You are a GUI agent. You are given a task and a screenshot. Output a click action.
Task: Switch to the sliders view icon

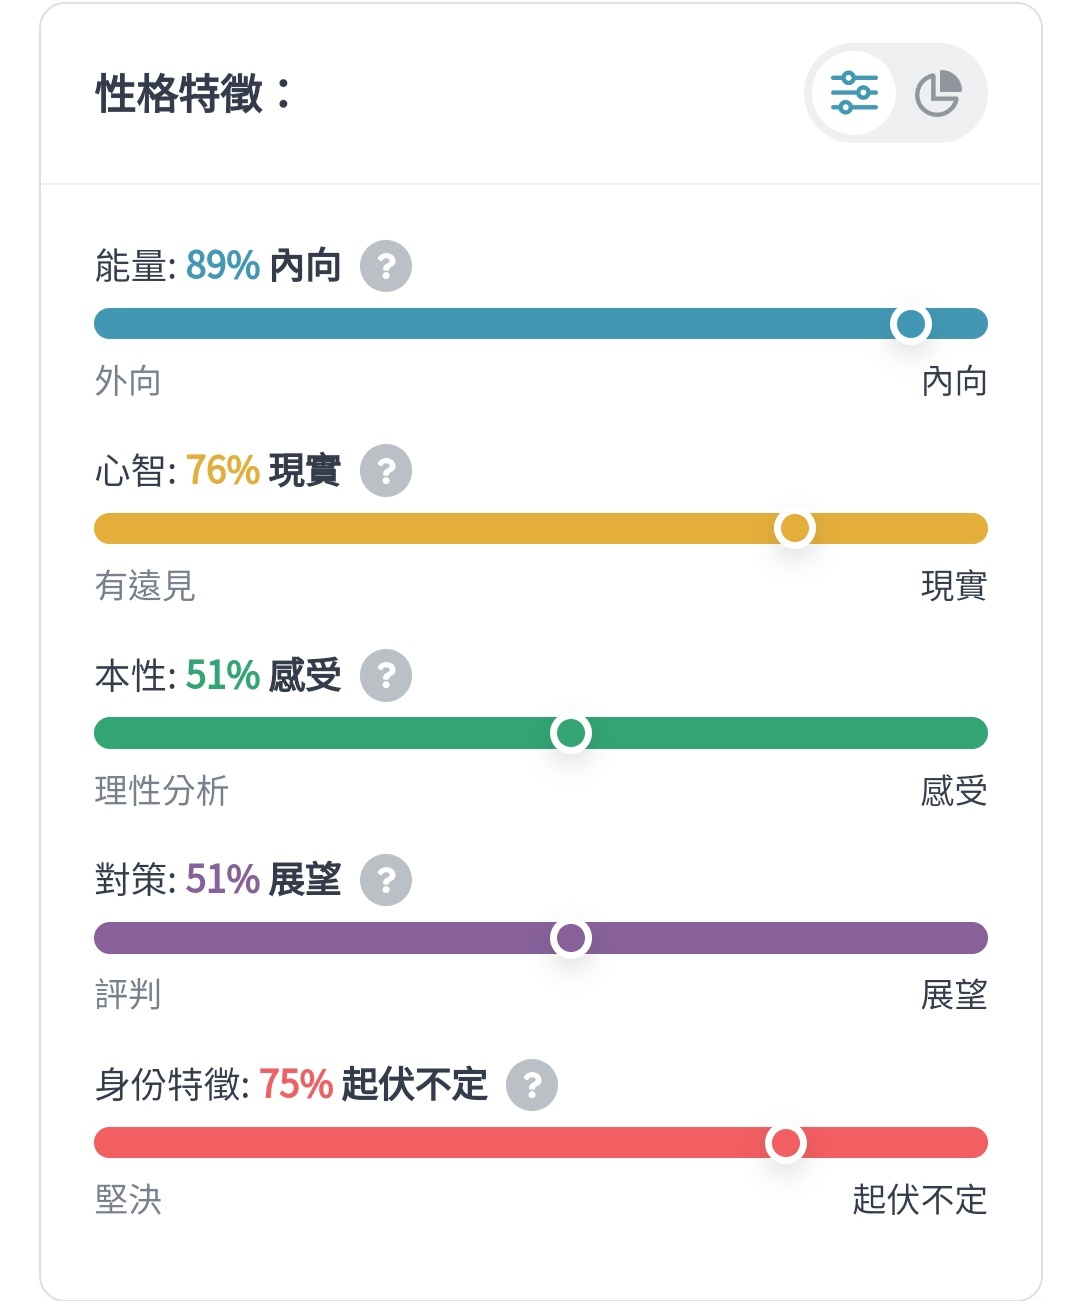[854, 93]
